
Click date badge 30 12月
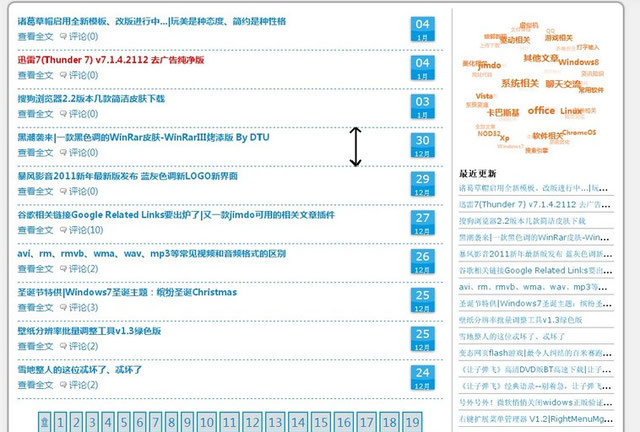coord(422,145)
